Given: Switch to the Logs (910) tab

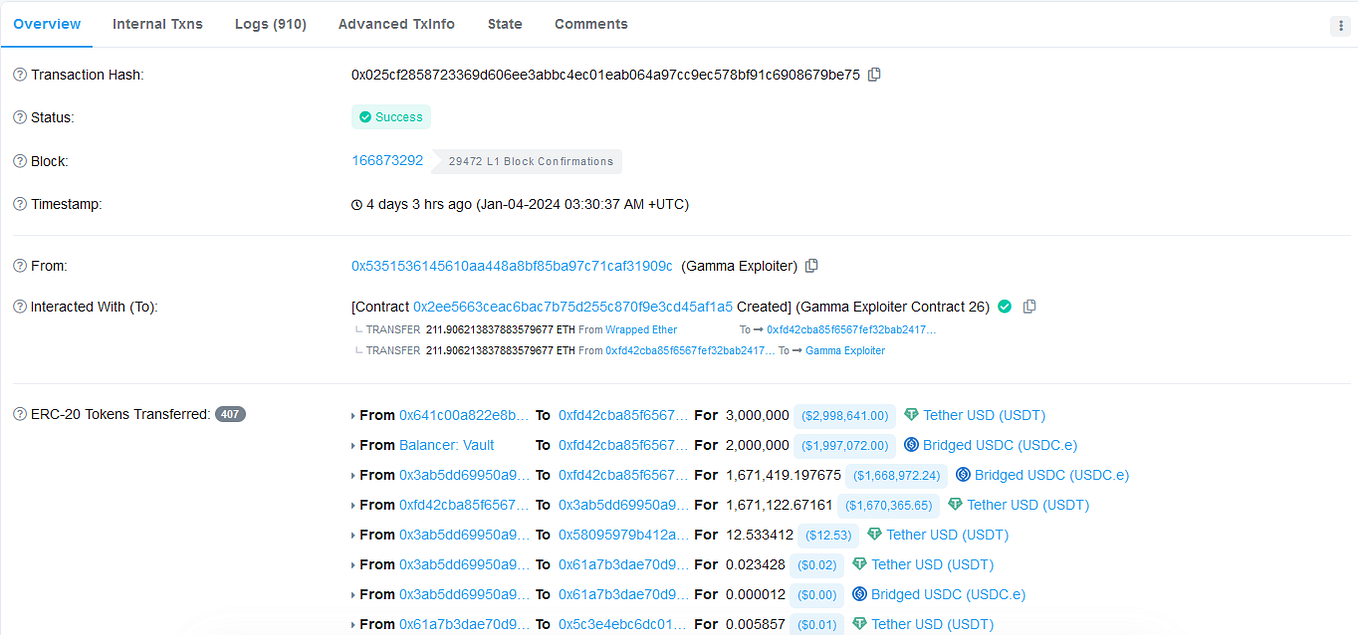Looking at the screenshot, I should pos(270,23).
